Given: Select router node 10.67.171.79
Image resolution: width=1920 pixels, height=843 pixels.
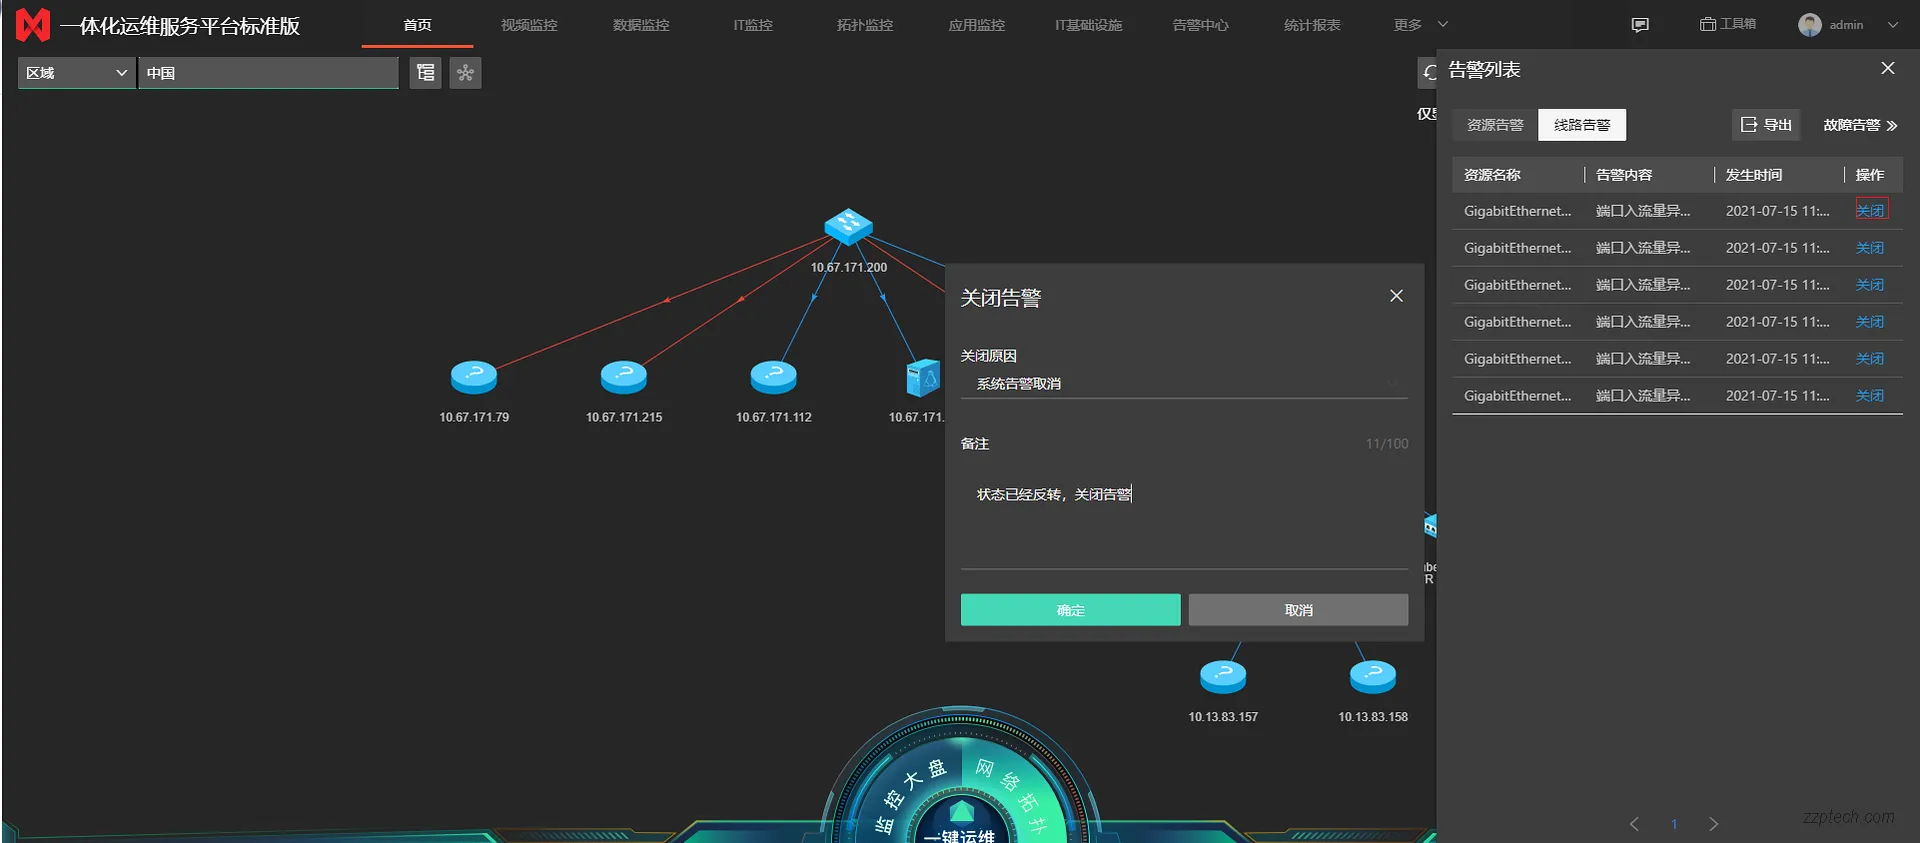Looking at the screenshot, I should tap(474, 377).
